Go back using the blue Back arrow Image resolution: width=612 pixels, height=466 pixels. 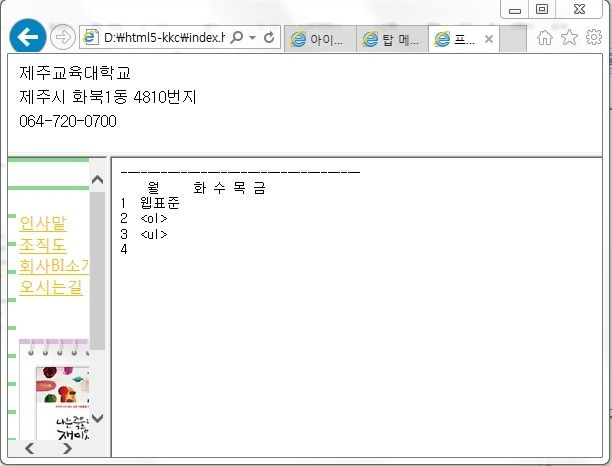pyautogui.click(x=28, y=37)
